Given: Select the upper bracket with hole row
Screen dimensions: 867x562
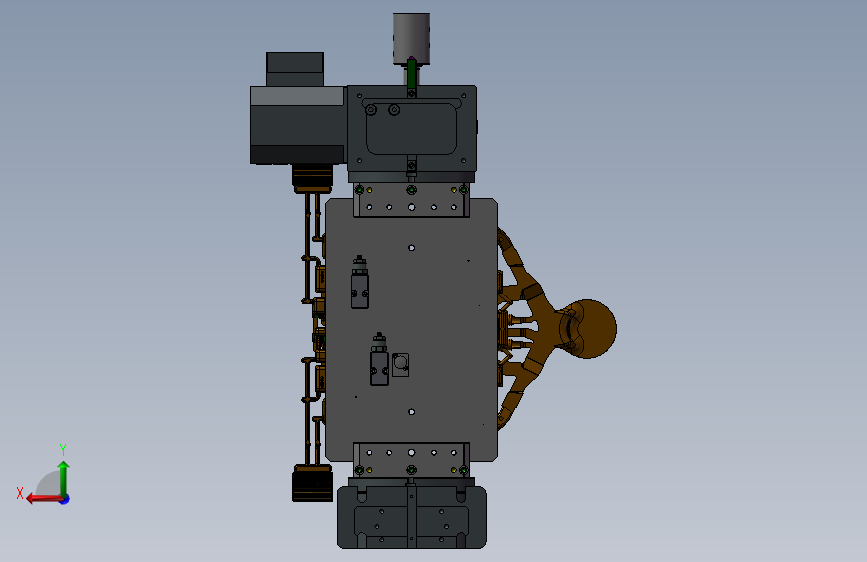Looking at the screenshot, I should [x=411, y=200].
